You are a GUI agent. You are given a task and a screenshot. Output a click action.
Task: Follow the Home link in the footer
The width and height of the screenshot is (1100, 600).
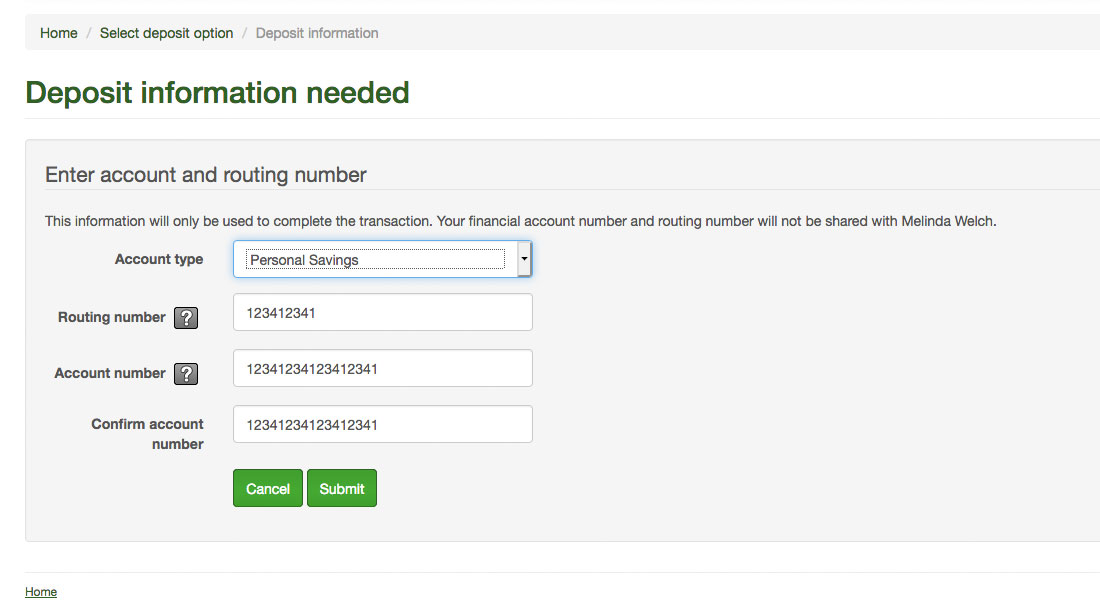click(41, 592)
